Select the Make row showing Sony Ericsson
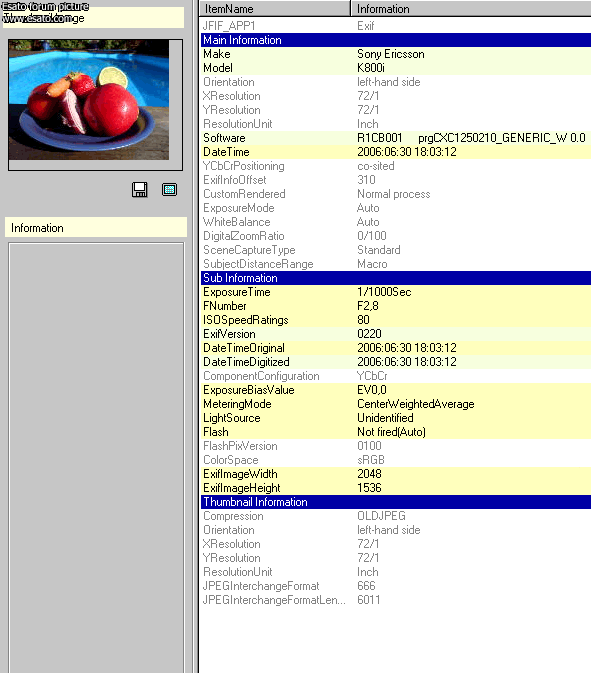Screen dimensions: 591x673 tap(396, 54)
